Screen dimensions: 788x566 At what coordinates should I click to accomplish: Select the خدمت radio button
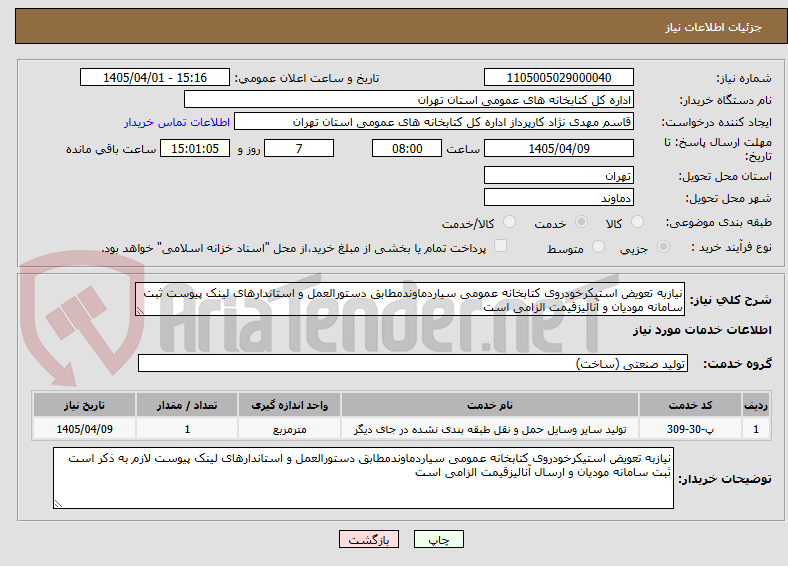click(x=581, y=222)
